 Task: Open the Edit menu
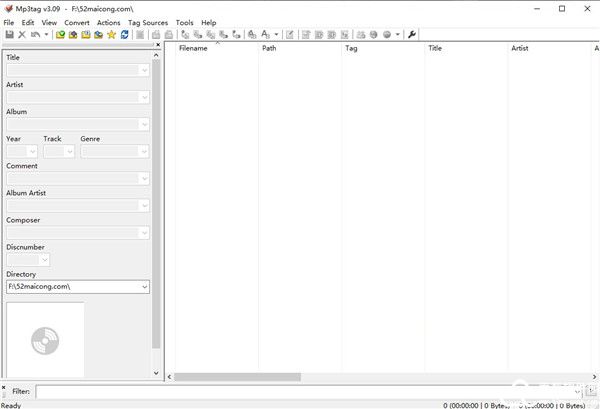pyautogui.click(x=28, y=23)
